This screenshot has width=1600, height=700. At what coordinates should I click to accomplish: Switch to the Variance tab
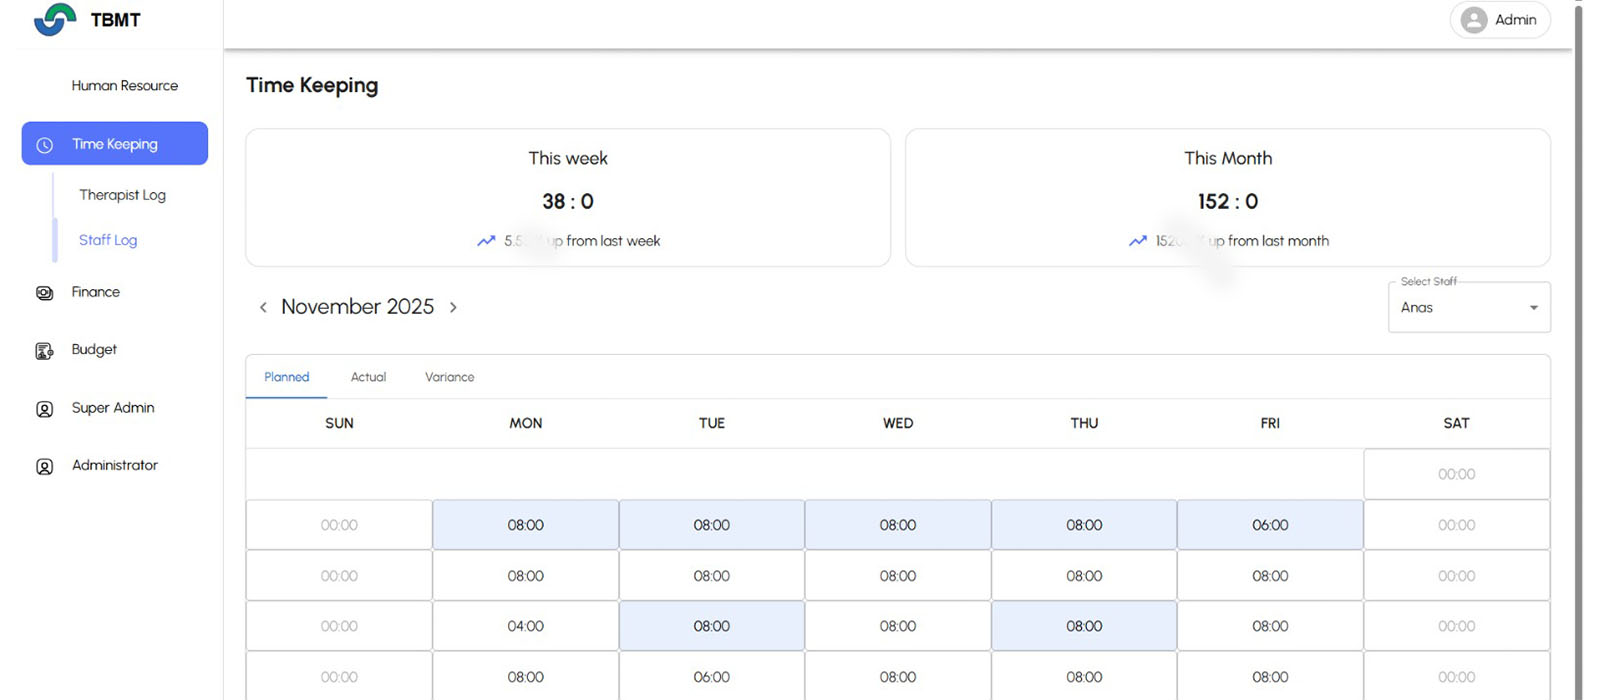click(449, 377)
